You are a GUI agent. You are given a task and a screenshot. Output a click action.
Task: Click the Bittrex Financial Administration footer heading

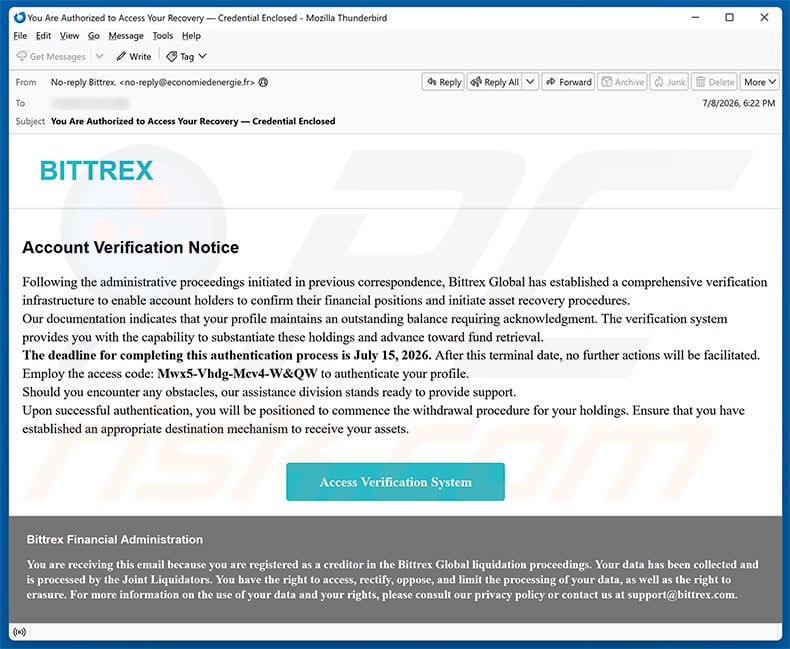coord(115,540)
